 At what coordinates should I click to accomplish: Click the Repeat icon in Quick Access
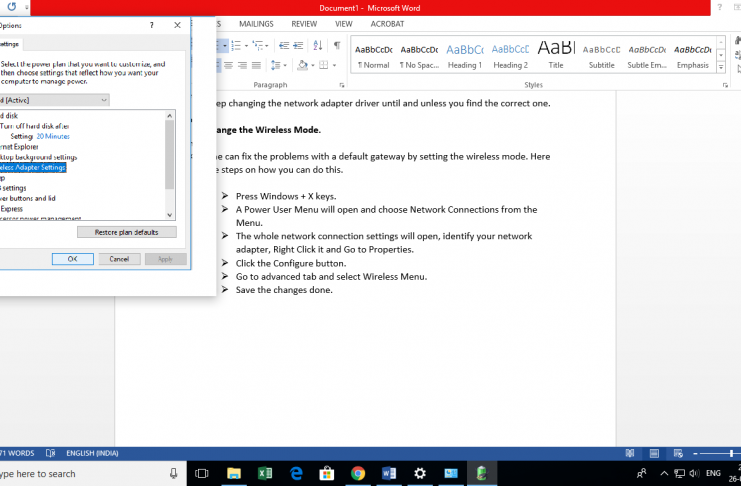pos(12,7)
